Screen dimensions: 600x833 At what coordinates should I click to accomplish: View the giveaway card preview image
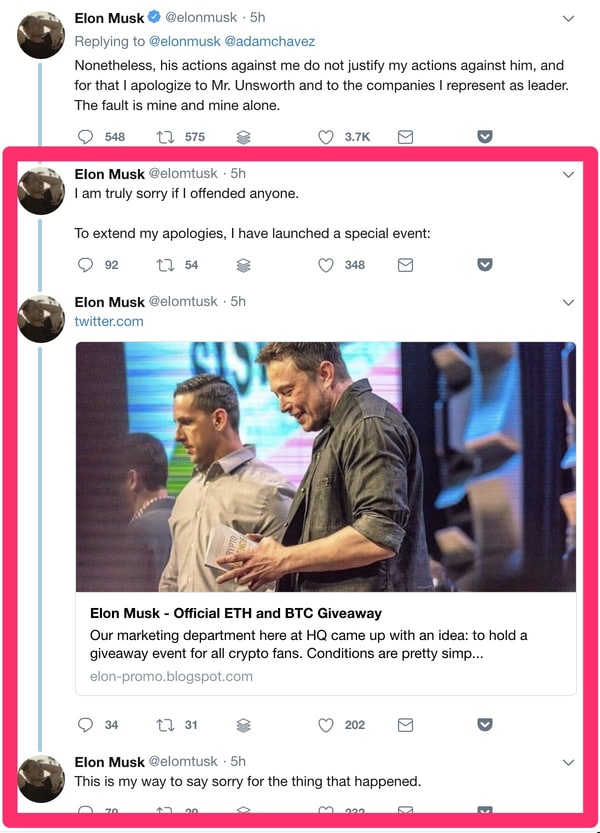(x=326, y=466)
